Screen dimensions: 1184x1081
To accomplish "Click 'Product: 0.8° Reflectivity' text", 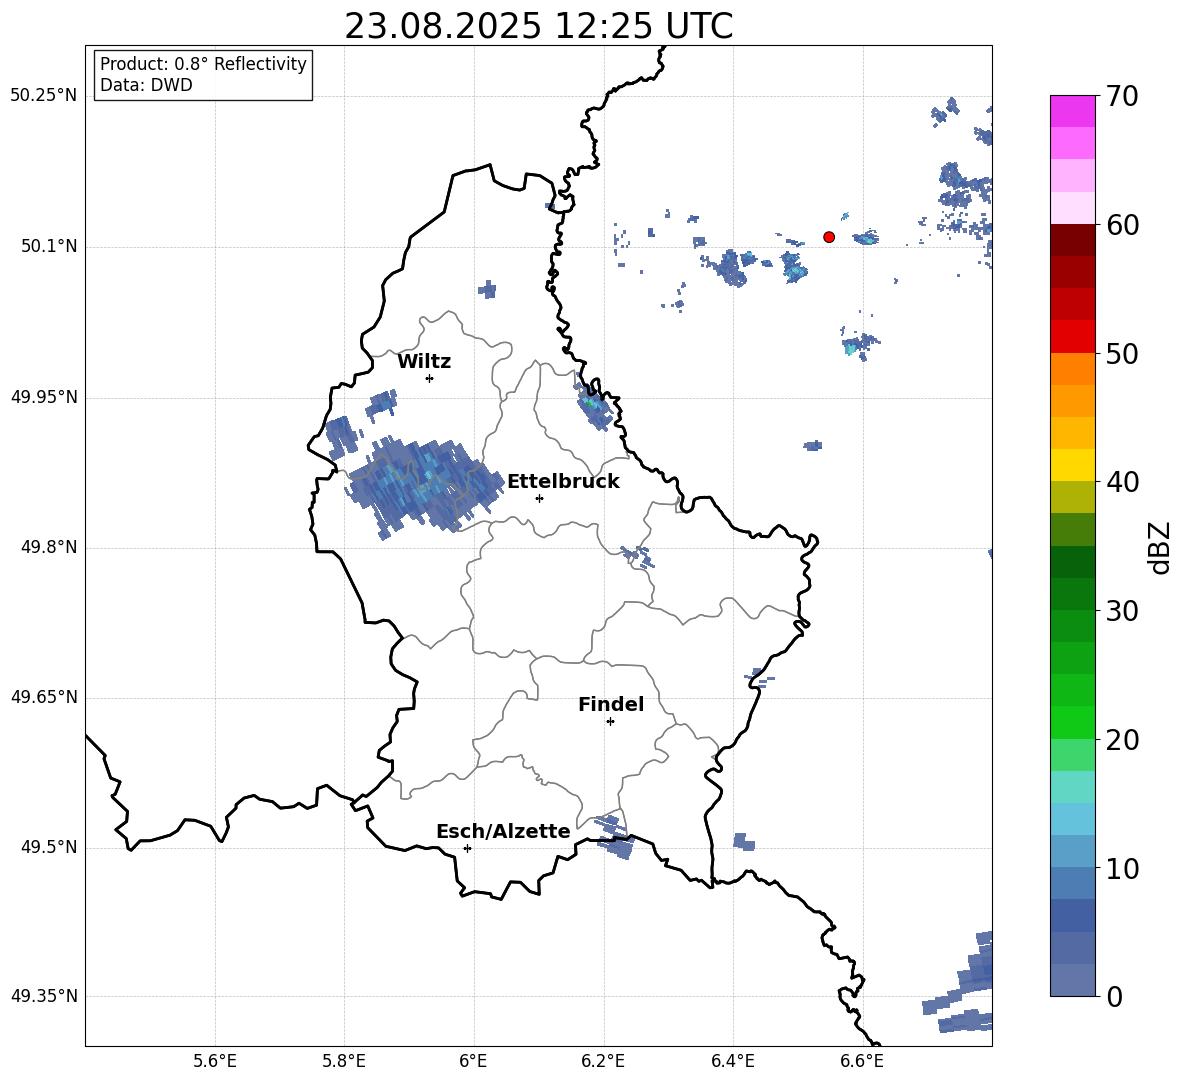I will tap(203, 64).
